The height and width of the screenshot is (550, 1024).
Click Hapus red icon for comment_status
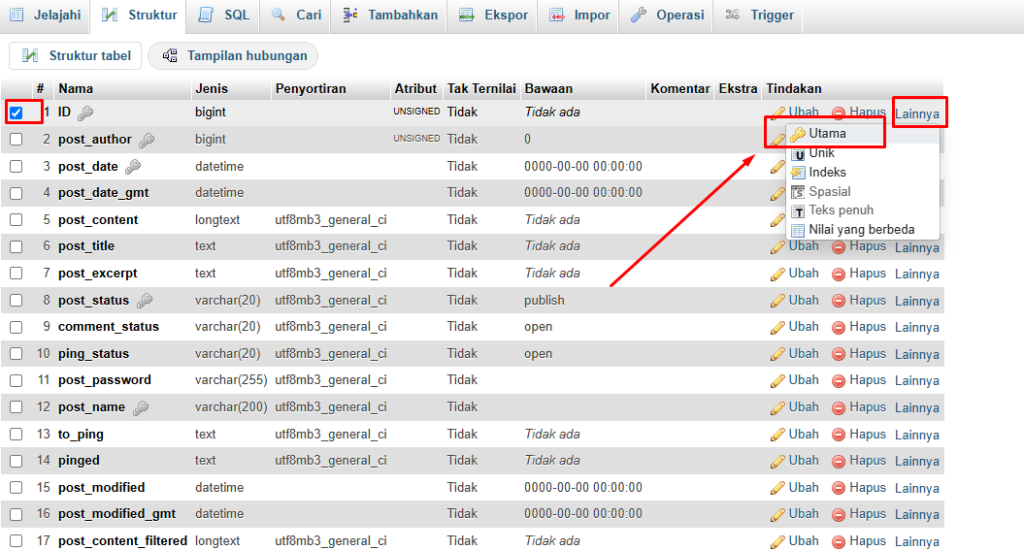839,328
